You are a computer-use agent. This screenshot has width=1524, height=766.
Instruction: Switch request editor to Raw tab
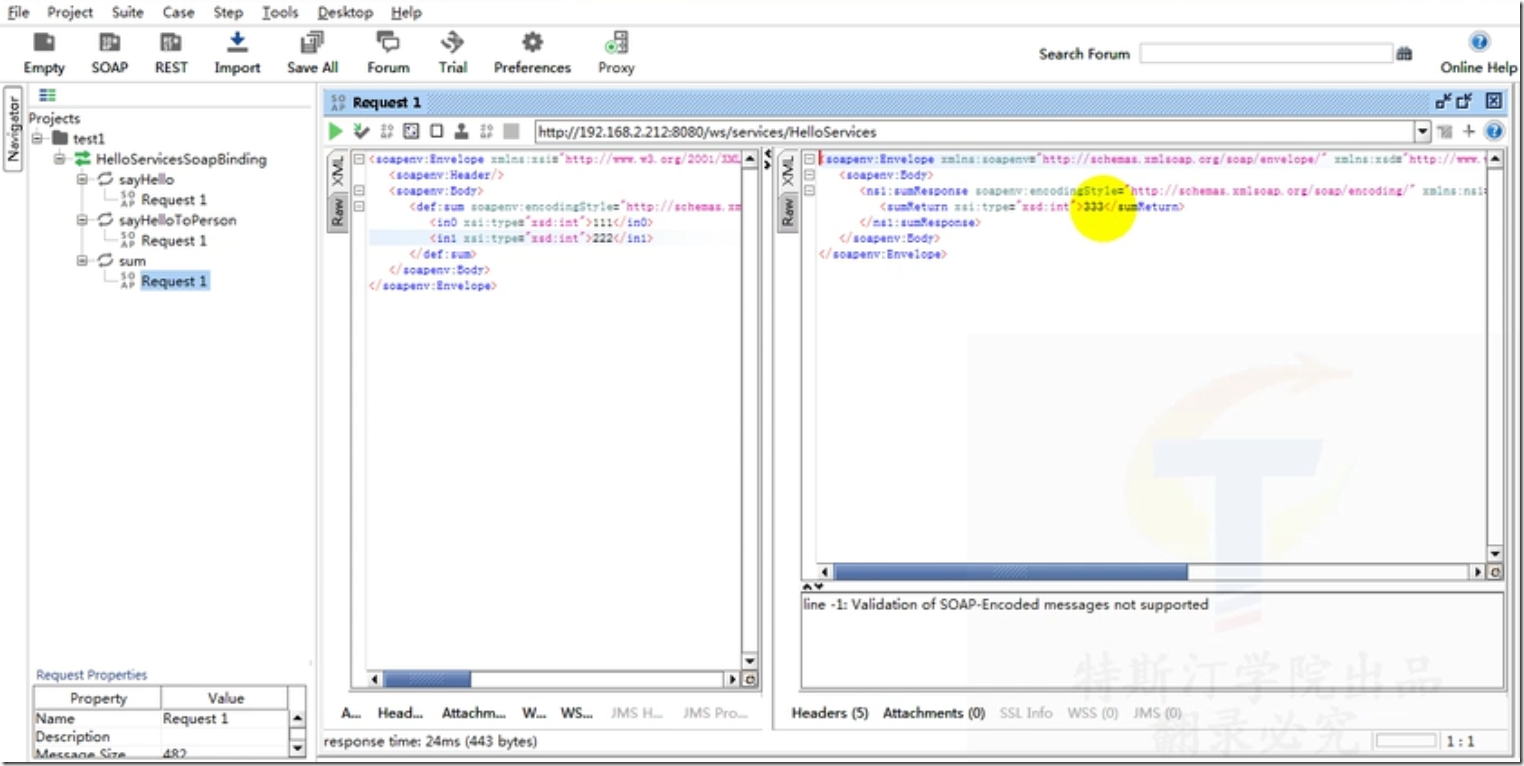tap(338, 212)
